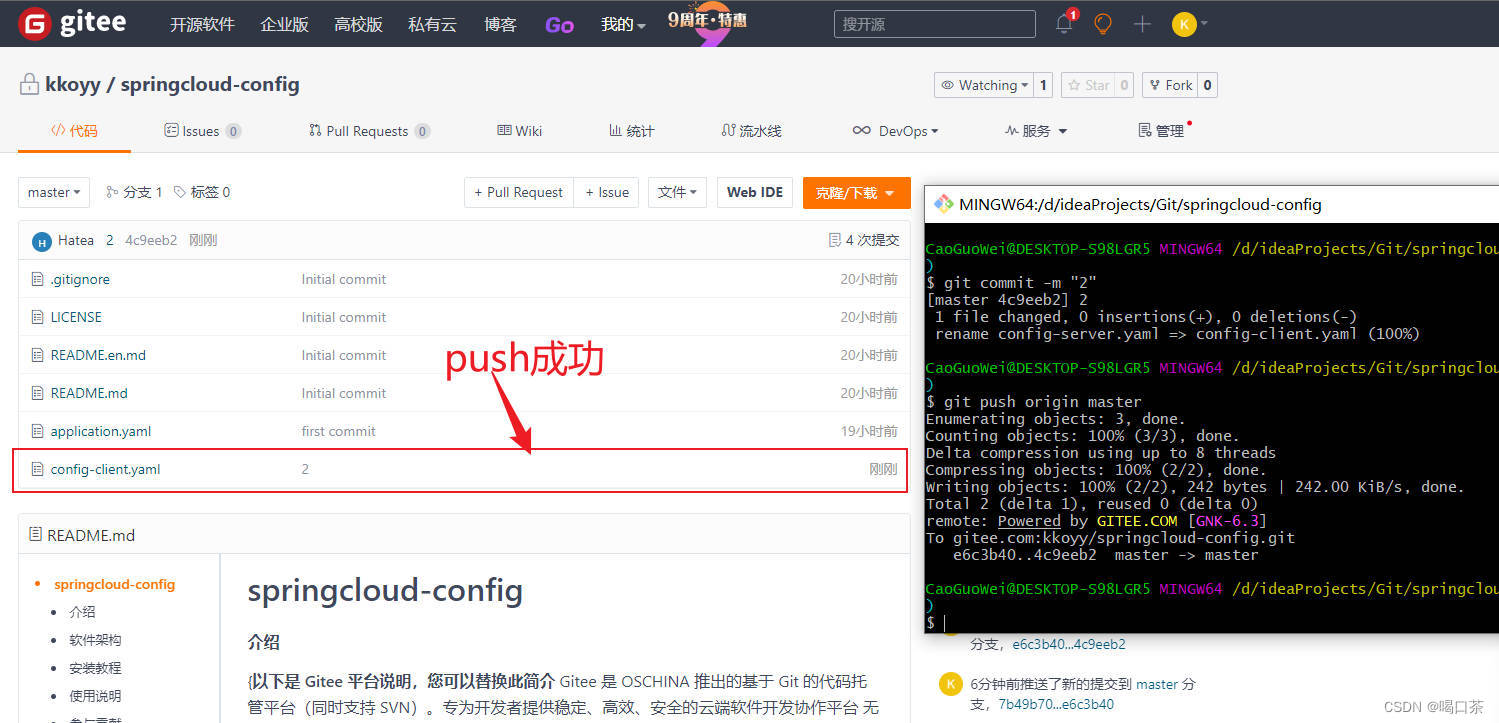
Task: Open the config-client.yaml file
Action: tap(105, 469)
